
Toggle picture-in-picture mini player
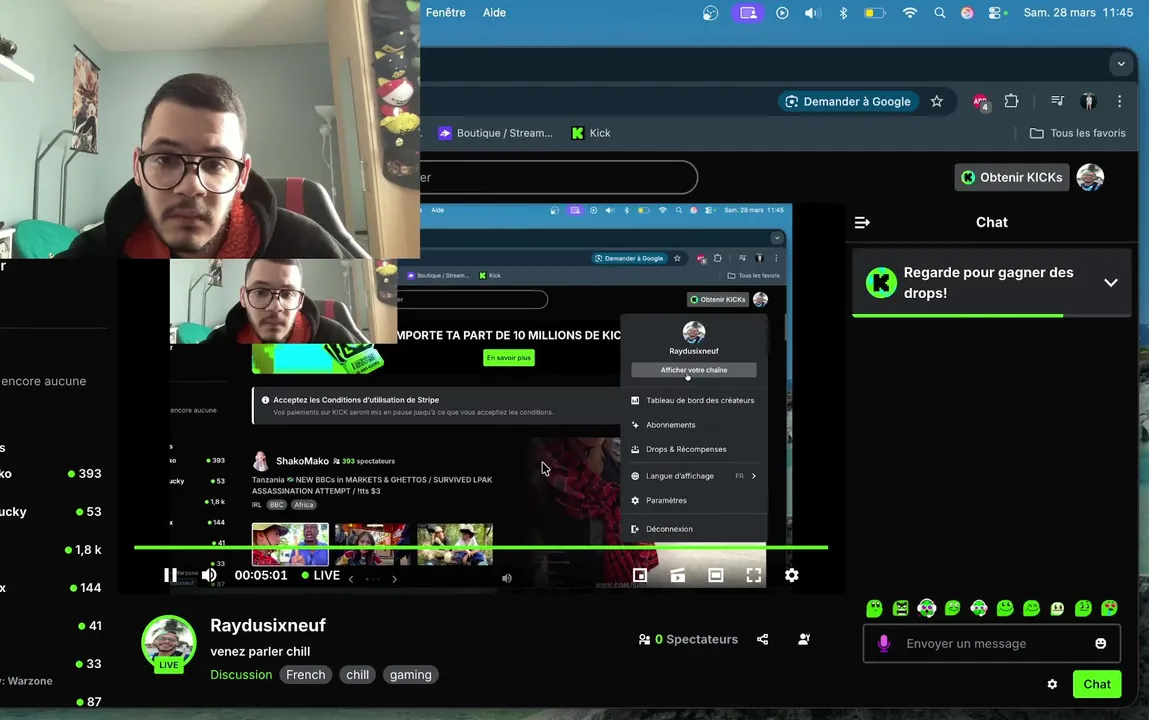(x=640, y=575)
